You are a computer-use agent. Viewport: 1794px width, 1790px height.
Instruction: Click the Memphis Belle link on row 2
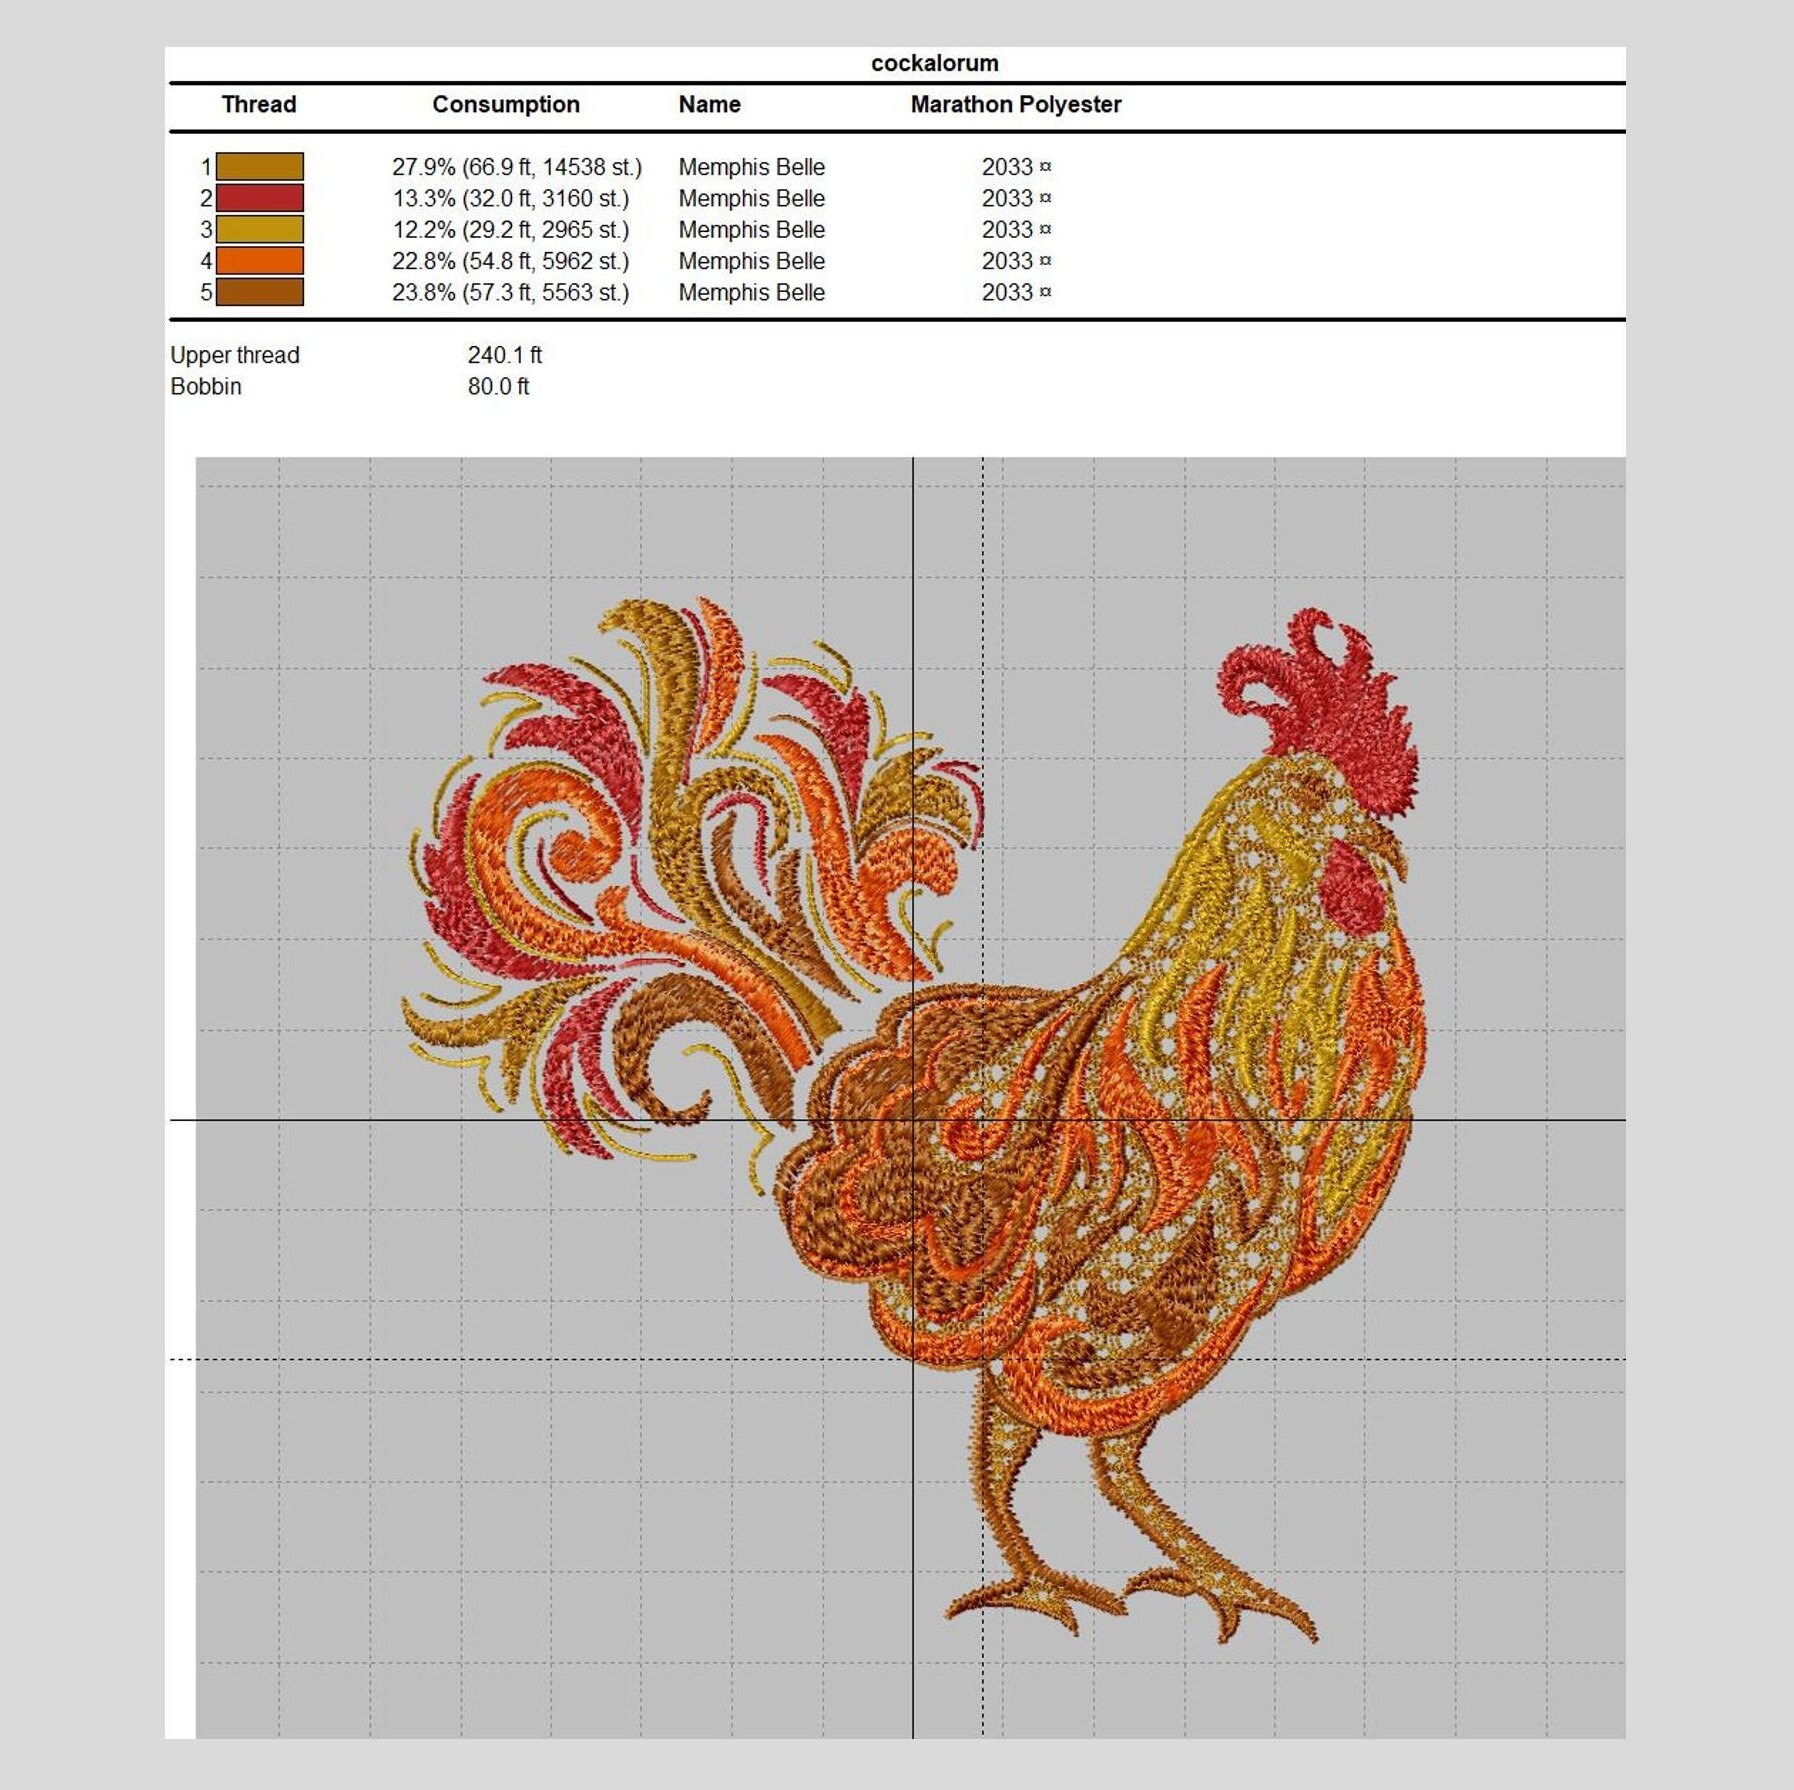coord(751,198)
